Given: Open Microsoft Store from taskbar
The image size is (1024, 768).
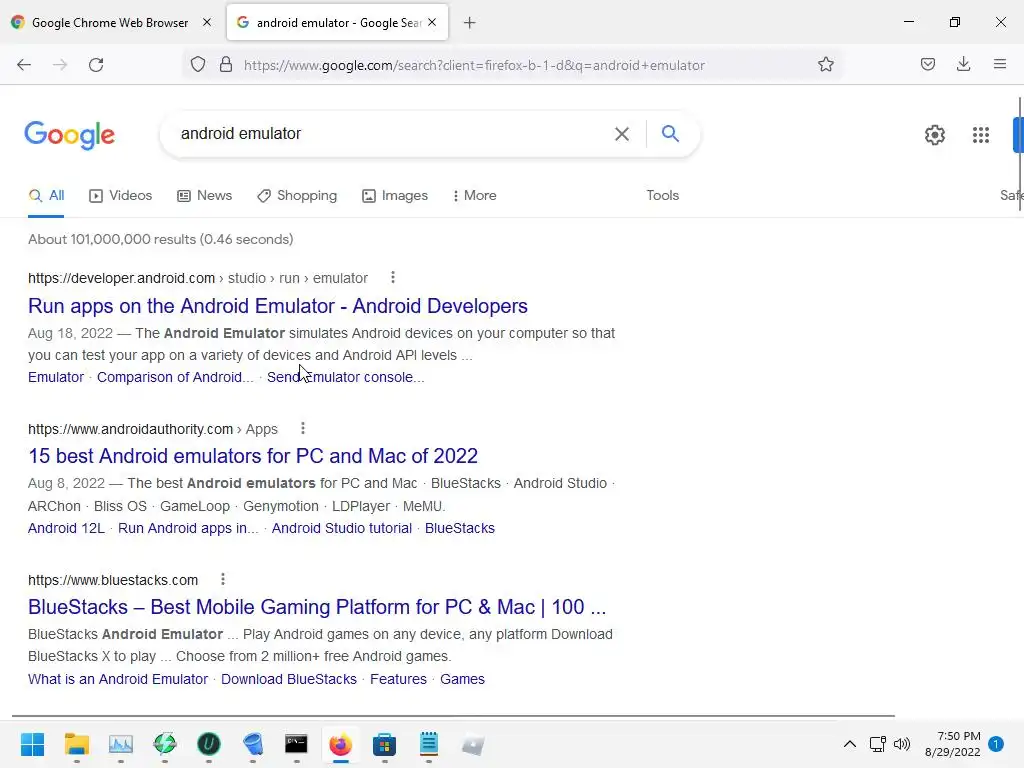Looking at the screenshot, I should coord(385,744).
